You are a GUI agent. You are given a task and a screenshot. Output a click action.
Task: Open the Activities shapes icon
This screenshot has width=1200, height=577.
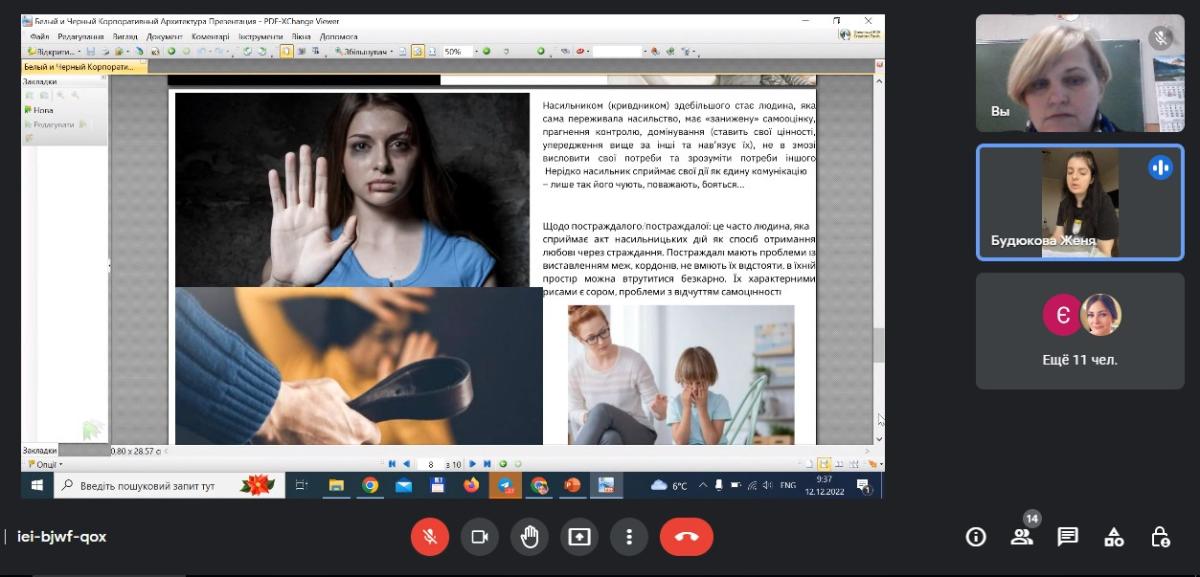pos(1114,537)
